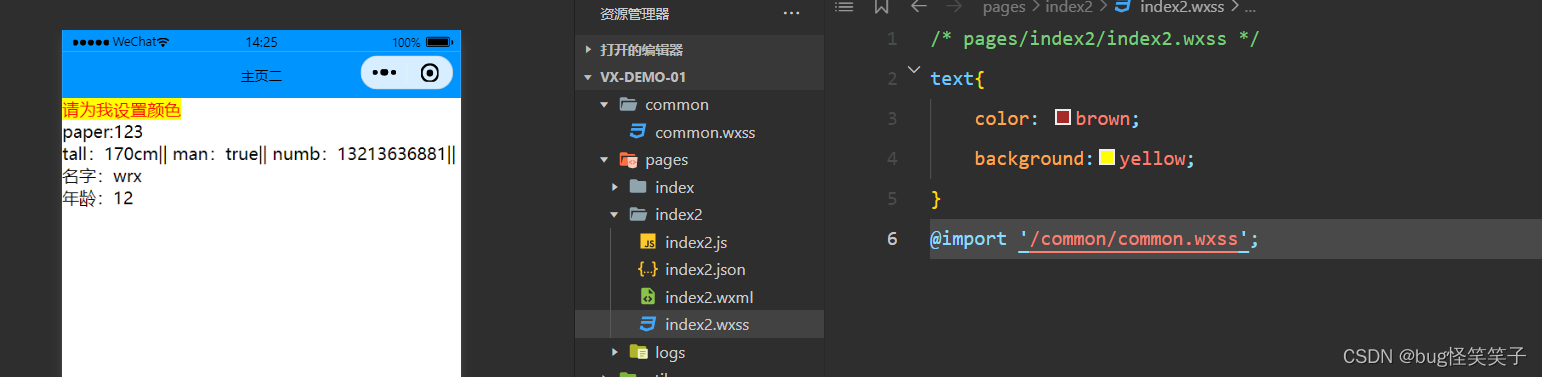Open the /common/common.wxss import link
The image size is (1542, 377).
click(x=1135, y=239)
